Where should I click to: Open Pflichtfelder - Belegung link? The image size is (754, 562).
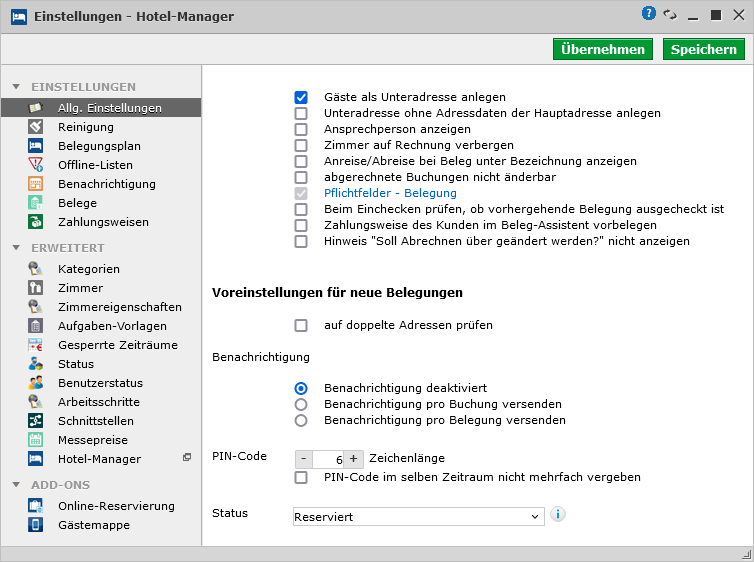pos(390,193)
